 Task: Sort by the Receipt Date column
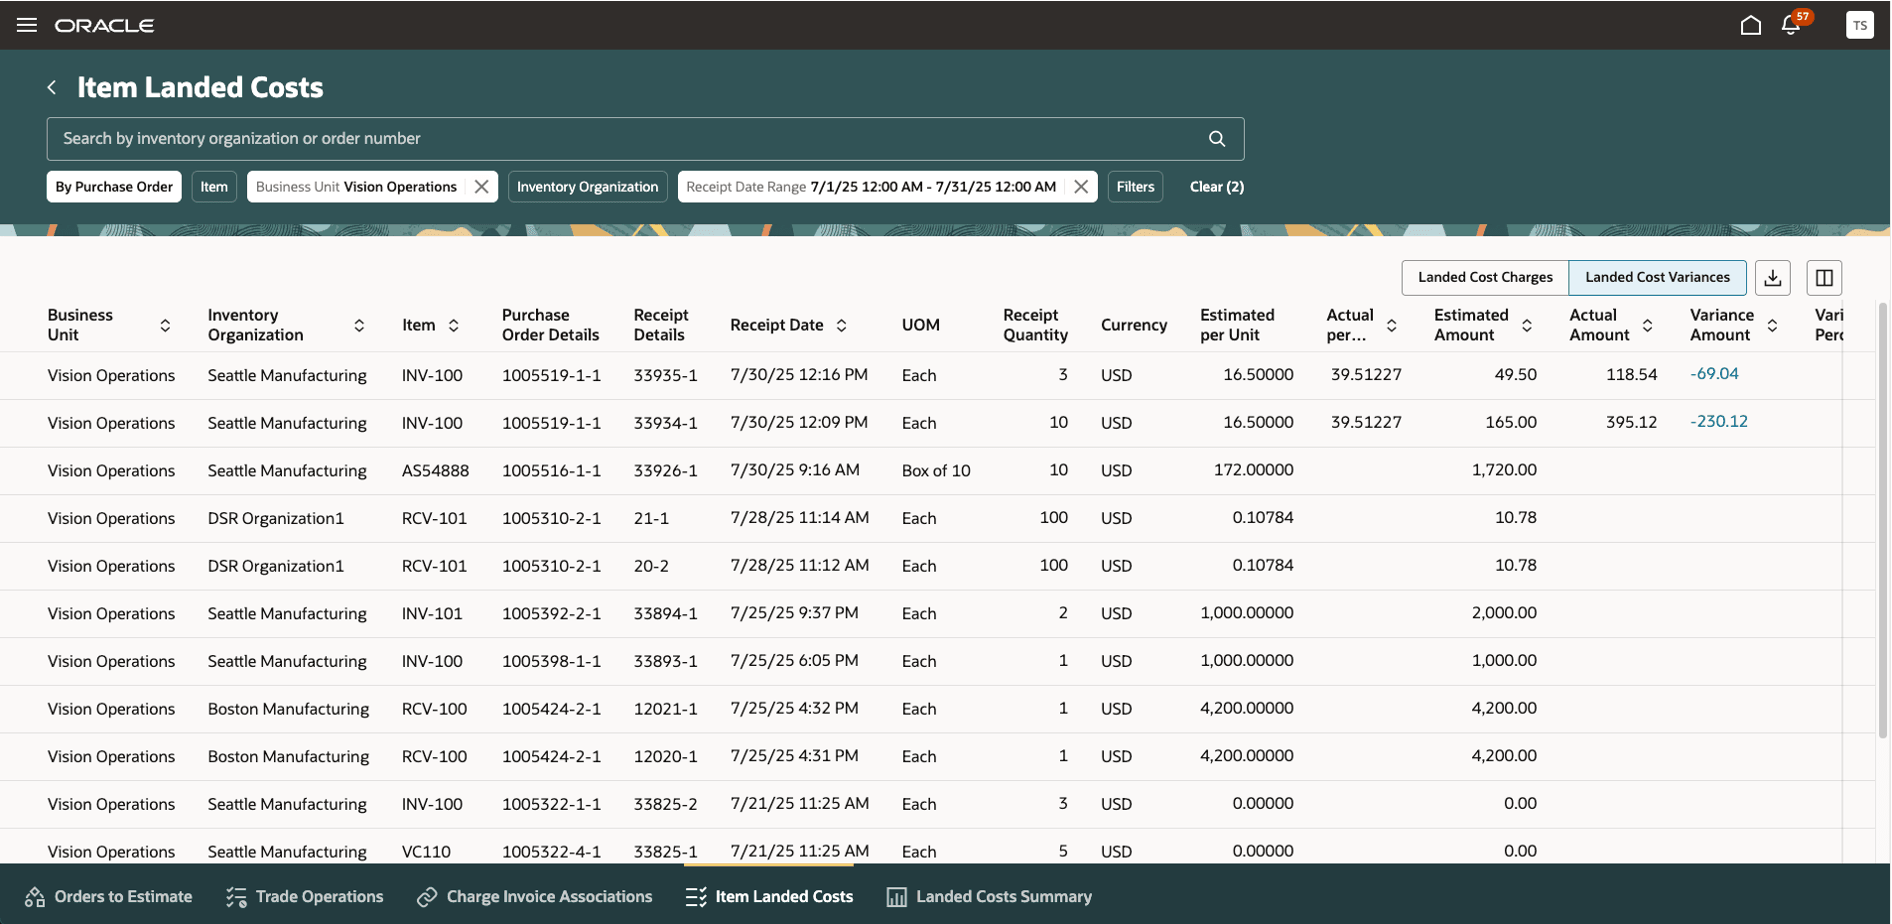pyautogui.click(x=841, y=325)
